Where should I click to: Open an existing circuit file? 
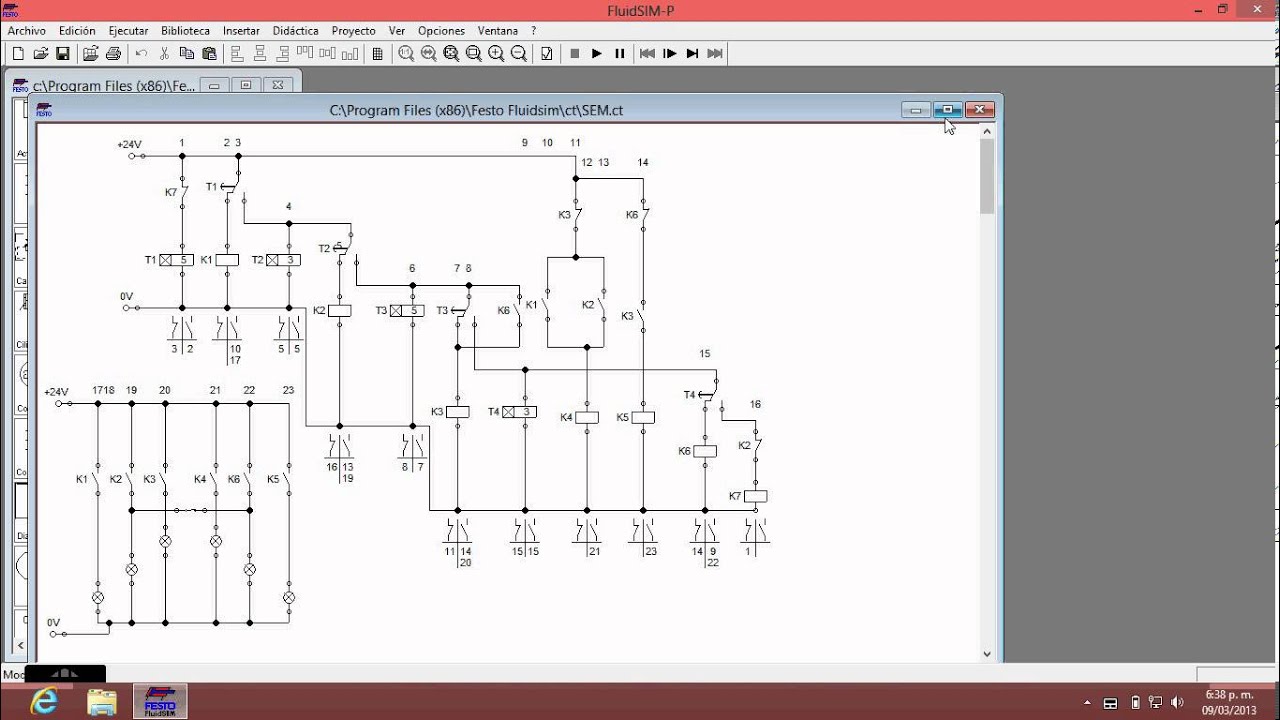tap(41, 54)
